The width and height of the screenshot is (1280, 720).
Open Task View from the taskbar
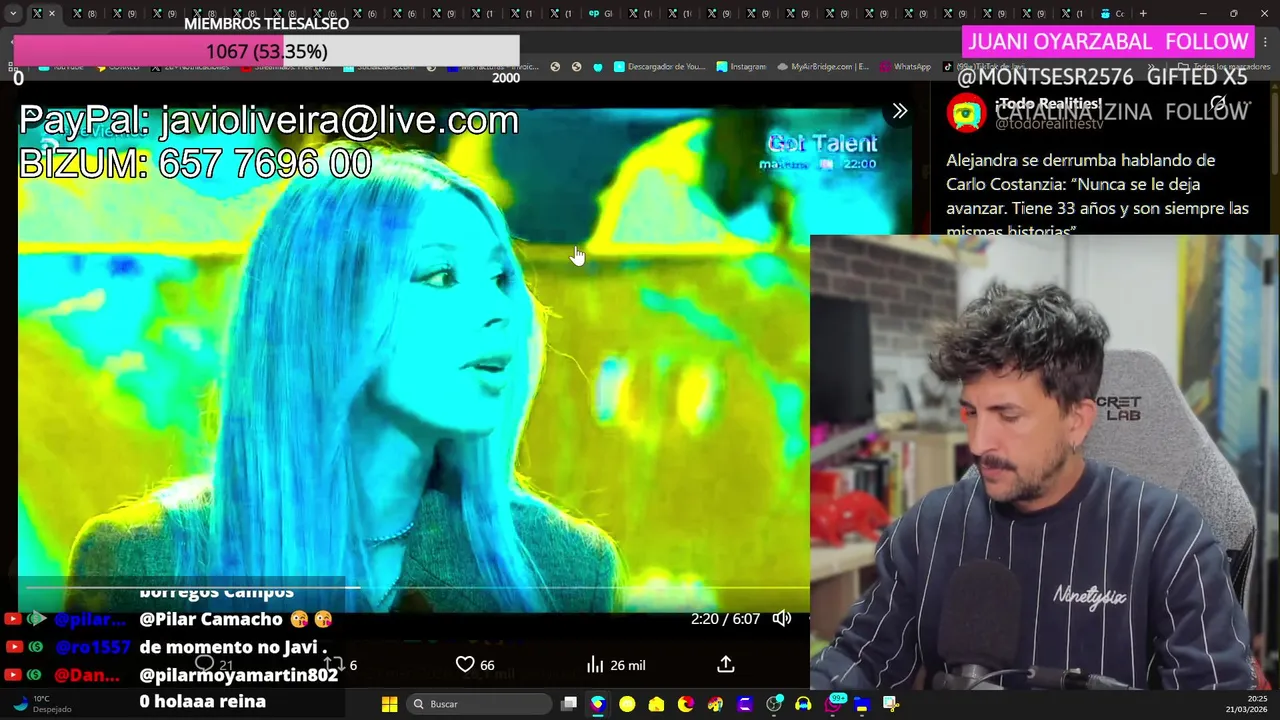(569, 704)
